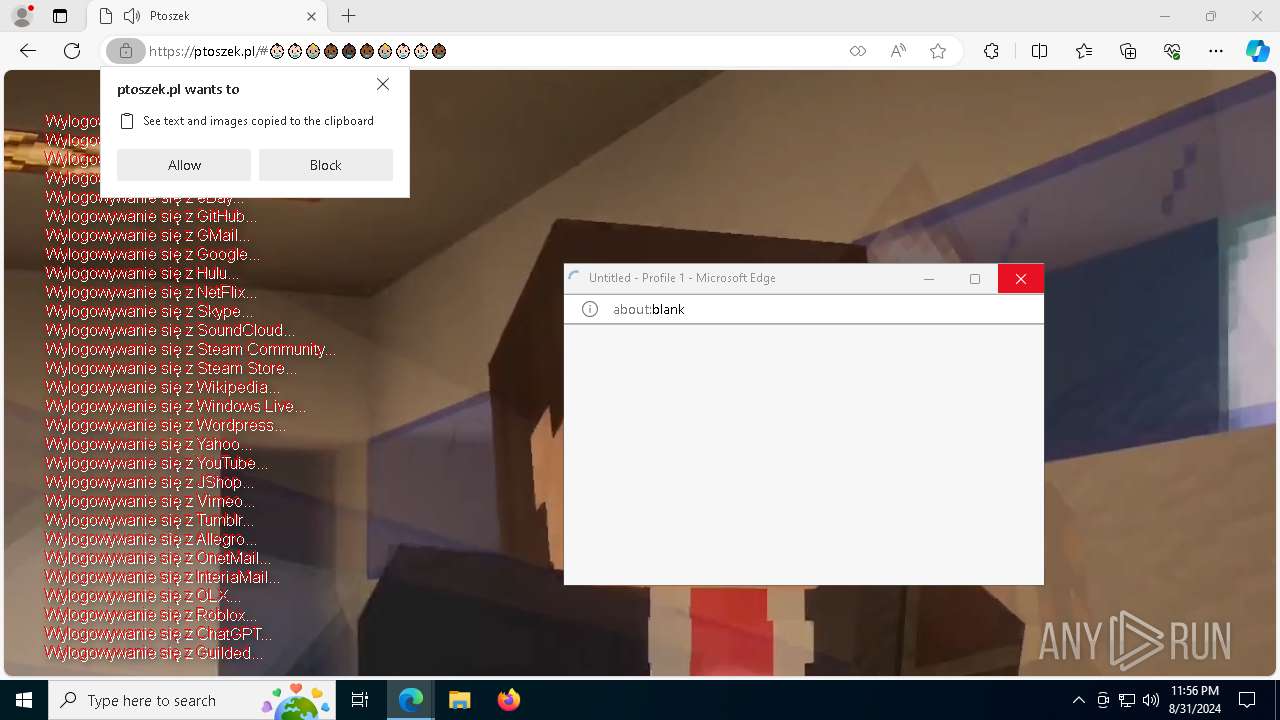Toggle split screen view
The height and width of the screenshot is (720, 1280).
1039,51
